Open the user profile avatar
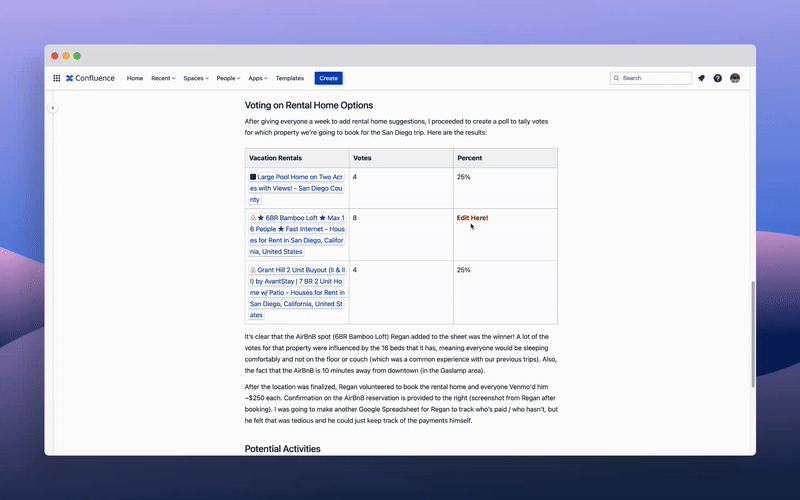Screen dimensions: 800x500 point(735,78)
